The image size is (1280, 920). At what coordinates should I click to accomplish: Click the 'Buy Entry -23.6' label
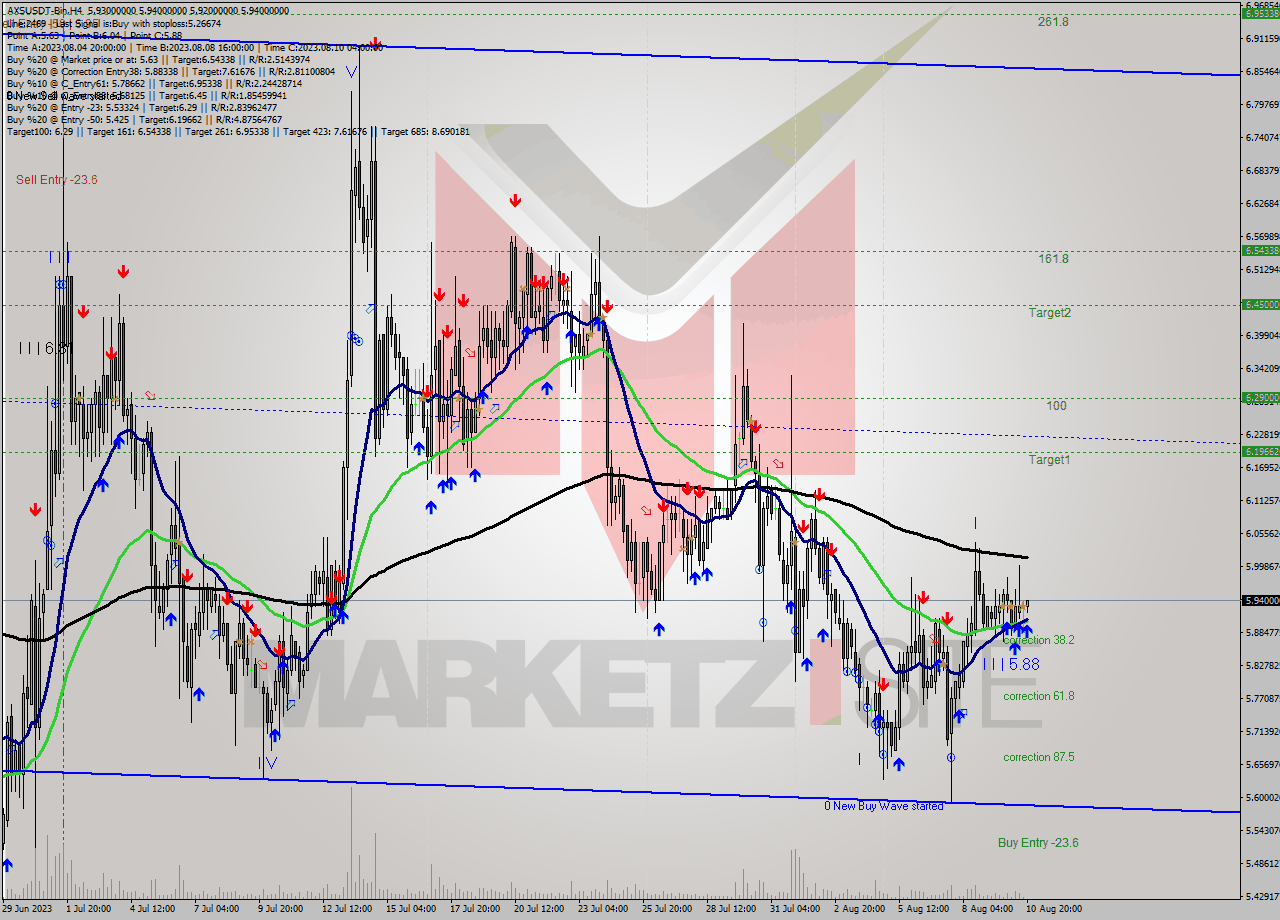pyautogui.click(x=1038, y=843)
